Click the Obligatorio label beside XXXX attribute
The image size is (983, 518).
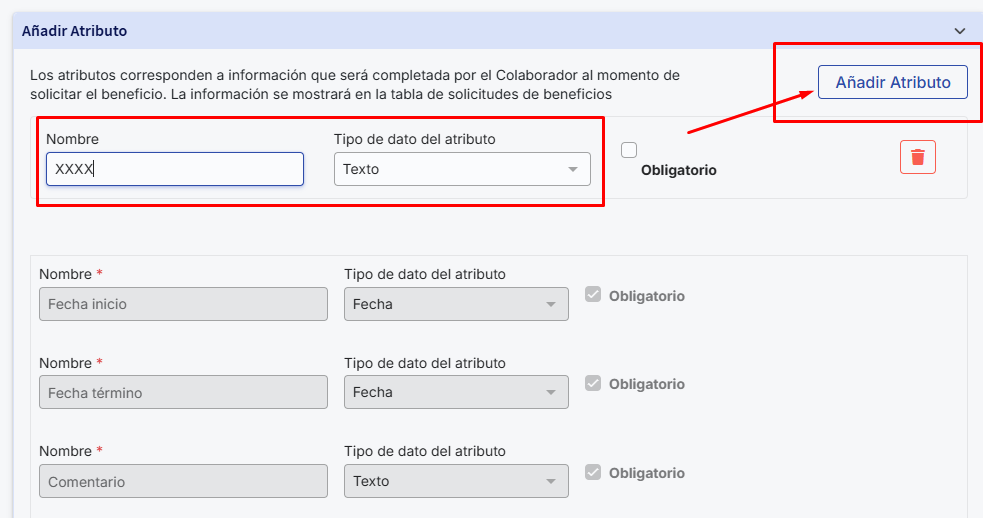click(678, 171)
